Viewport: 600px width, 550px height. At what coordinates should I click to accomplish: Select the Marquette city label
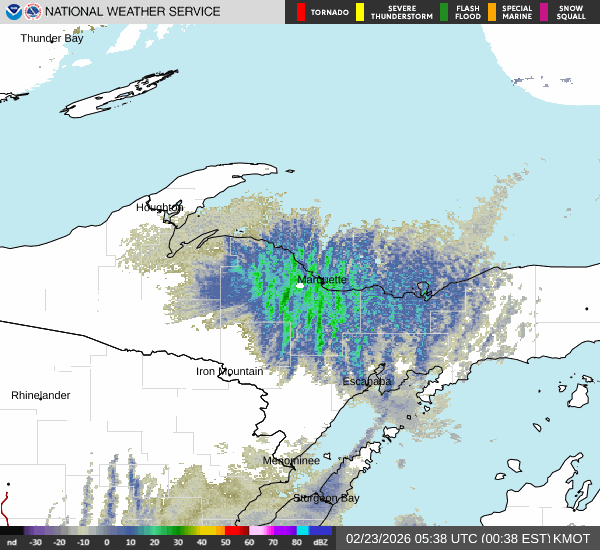click(322, 279)
